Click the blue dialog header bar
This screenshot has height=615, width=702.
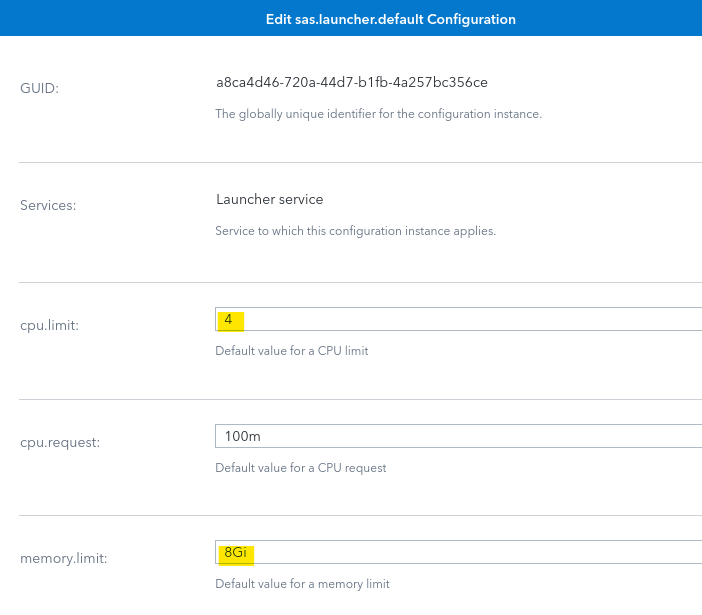click(x=351, y=18)
